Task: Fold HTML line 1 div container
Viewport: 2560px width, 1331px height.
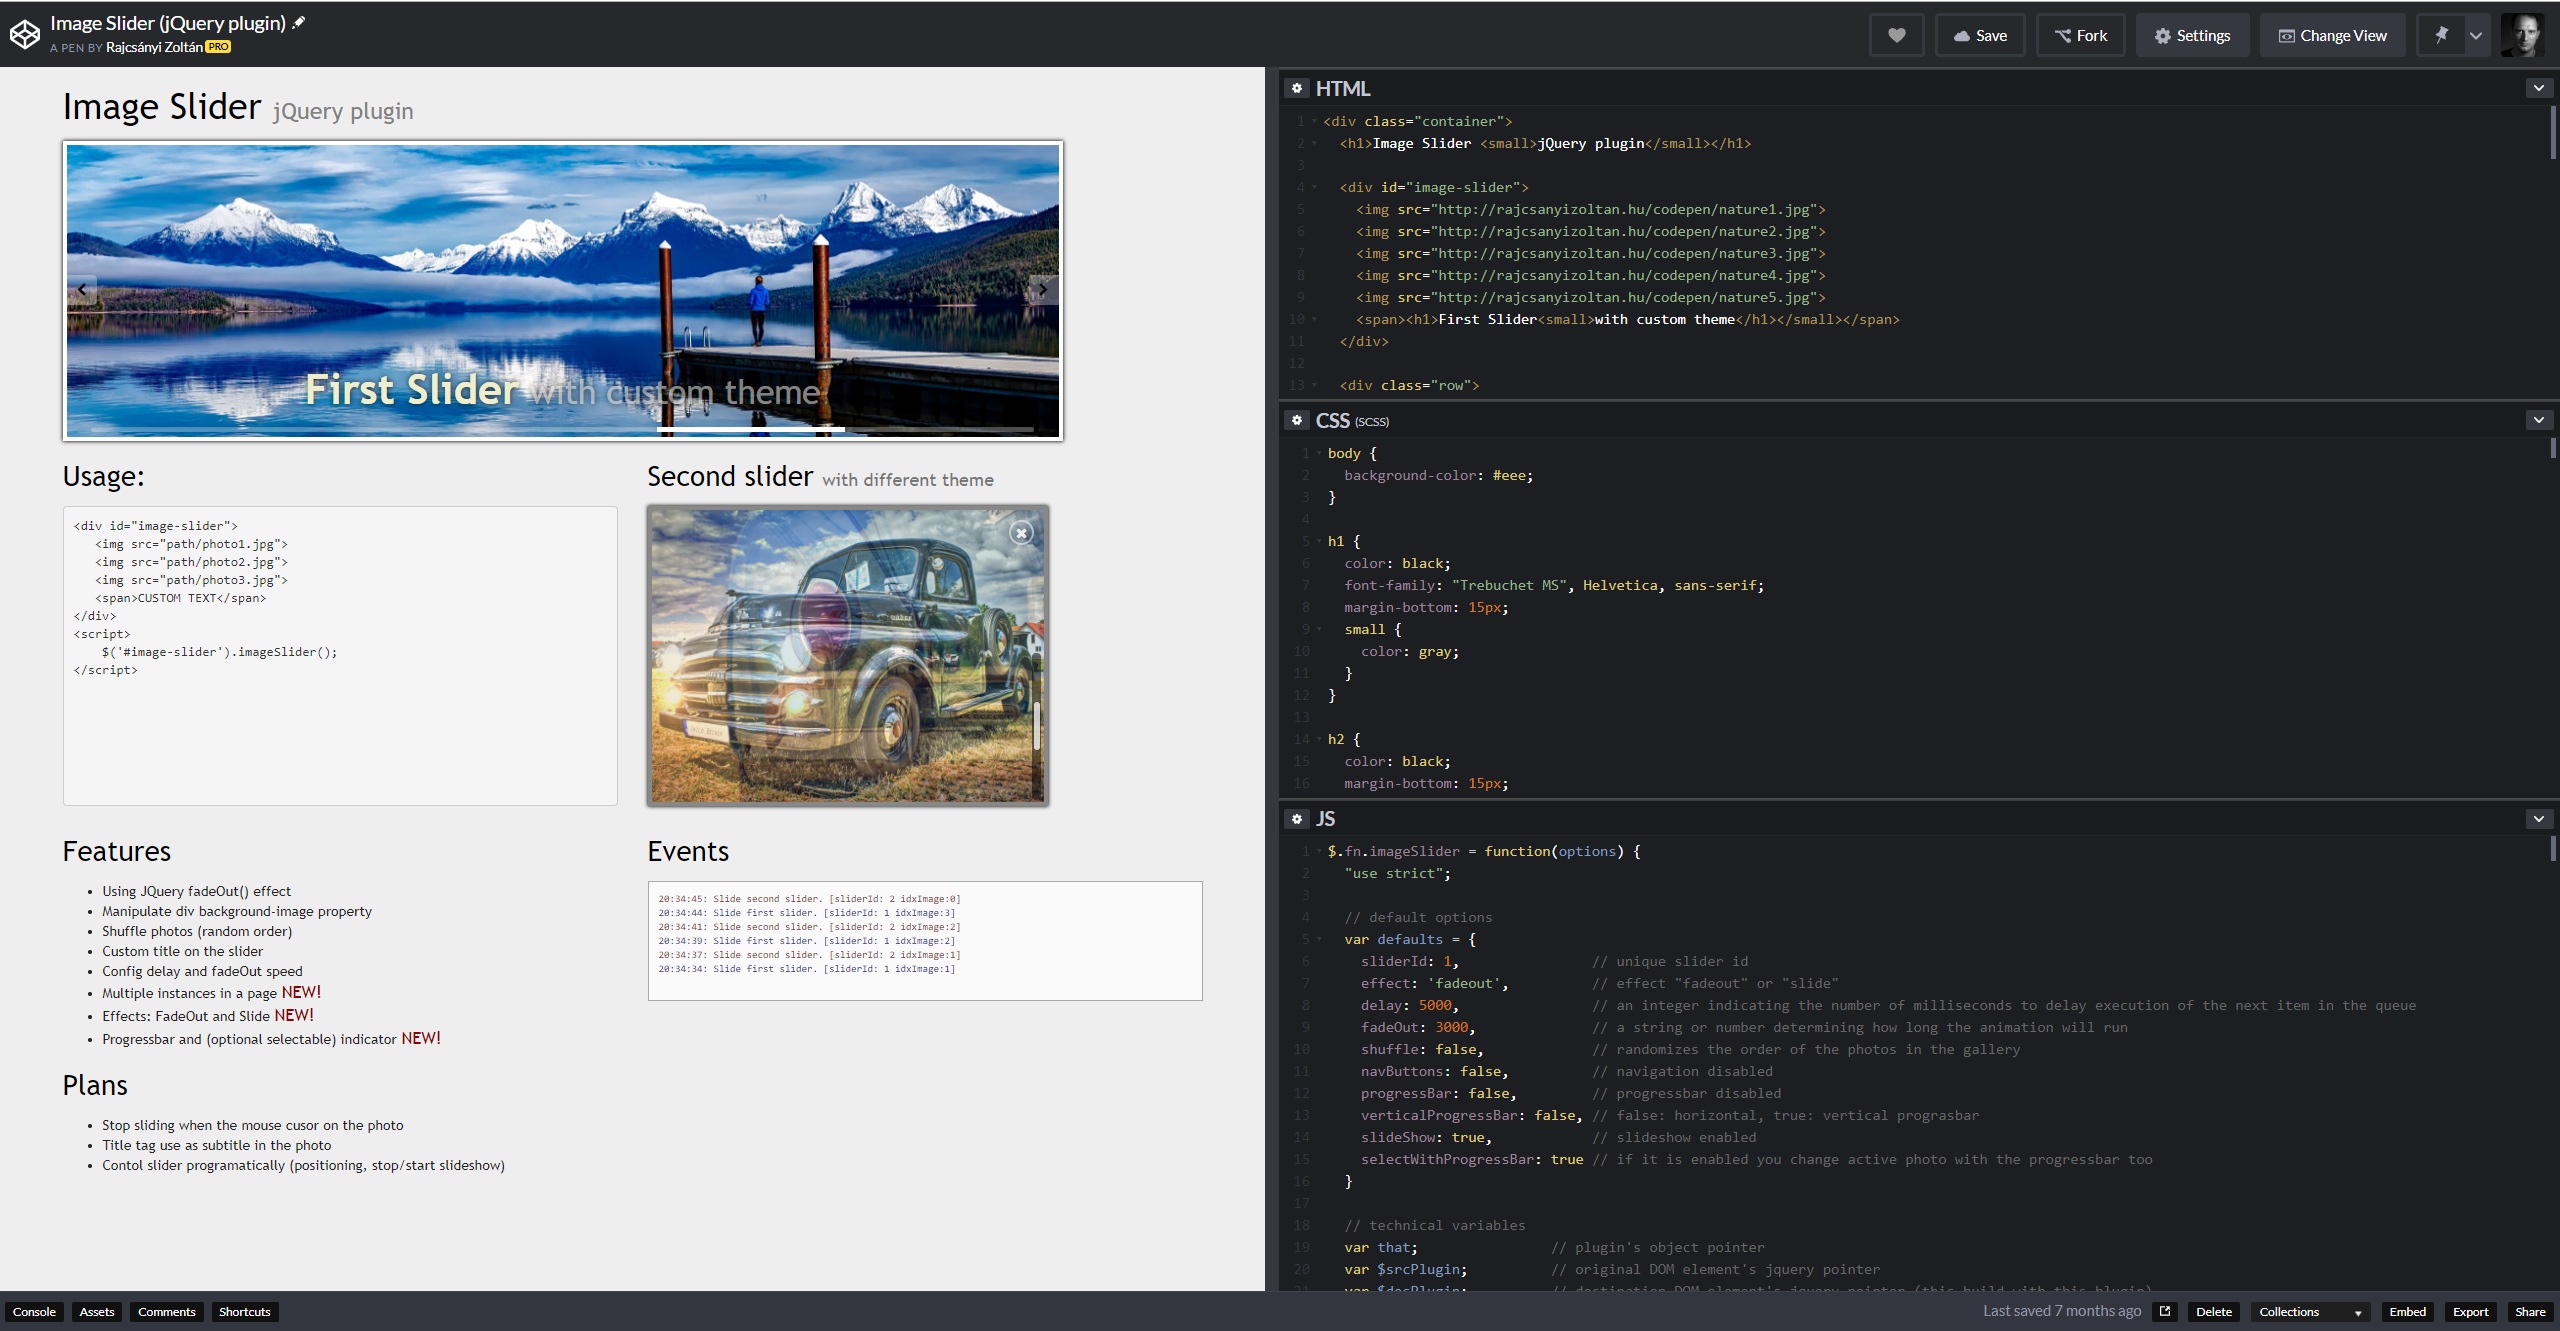Action: (x=1314, y=121)
